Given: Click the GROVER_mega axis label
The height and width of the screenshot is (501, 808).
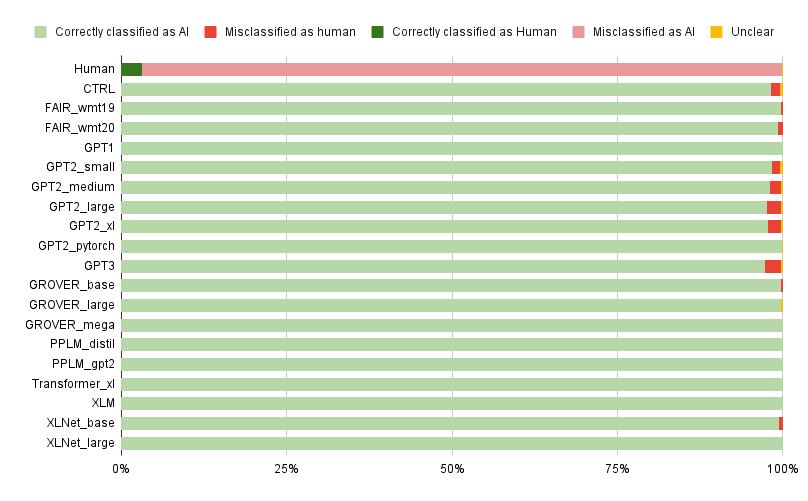Looking at the screenshot, I should (70, 325).
